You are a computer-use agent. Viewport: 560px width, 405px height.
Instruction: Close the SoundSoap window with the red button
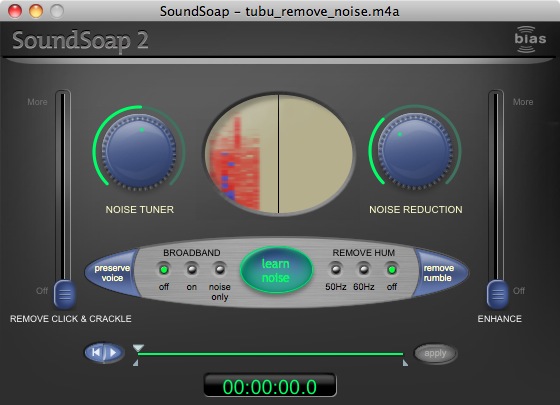[15, 11]
